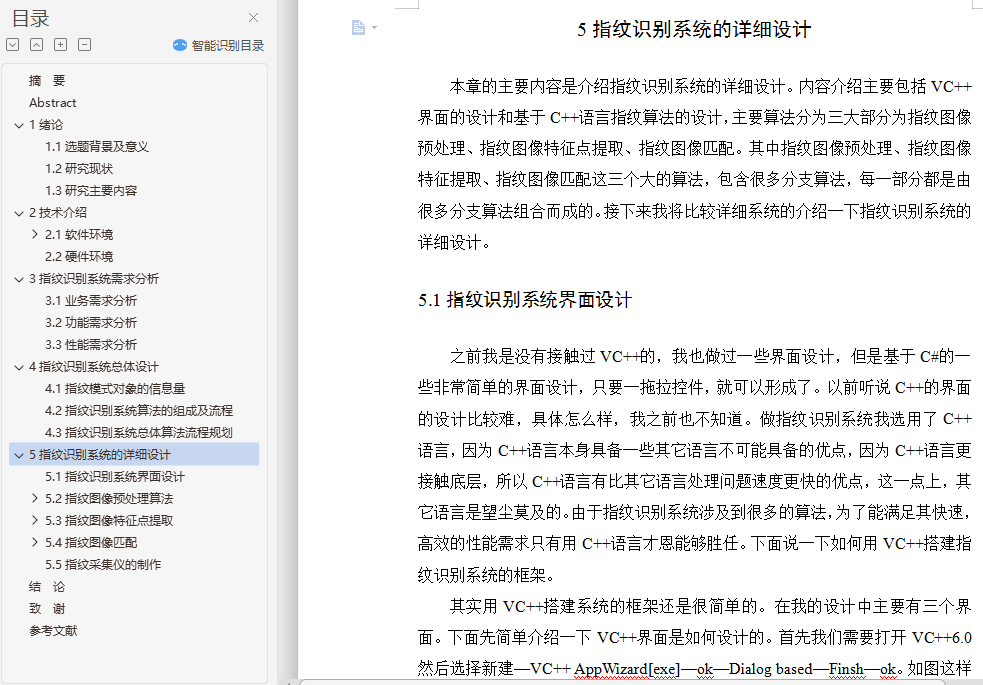983x685 pixels.
Task: Click the text Dialog based in document
Action: [x=770, y=669]
